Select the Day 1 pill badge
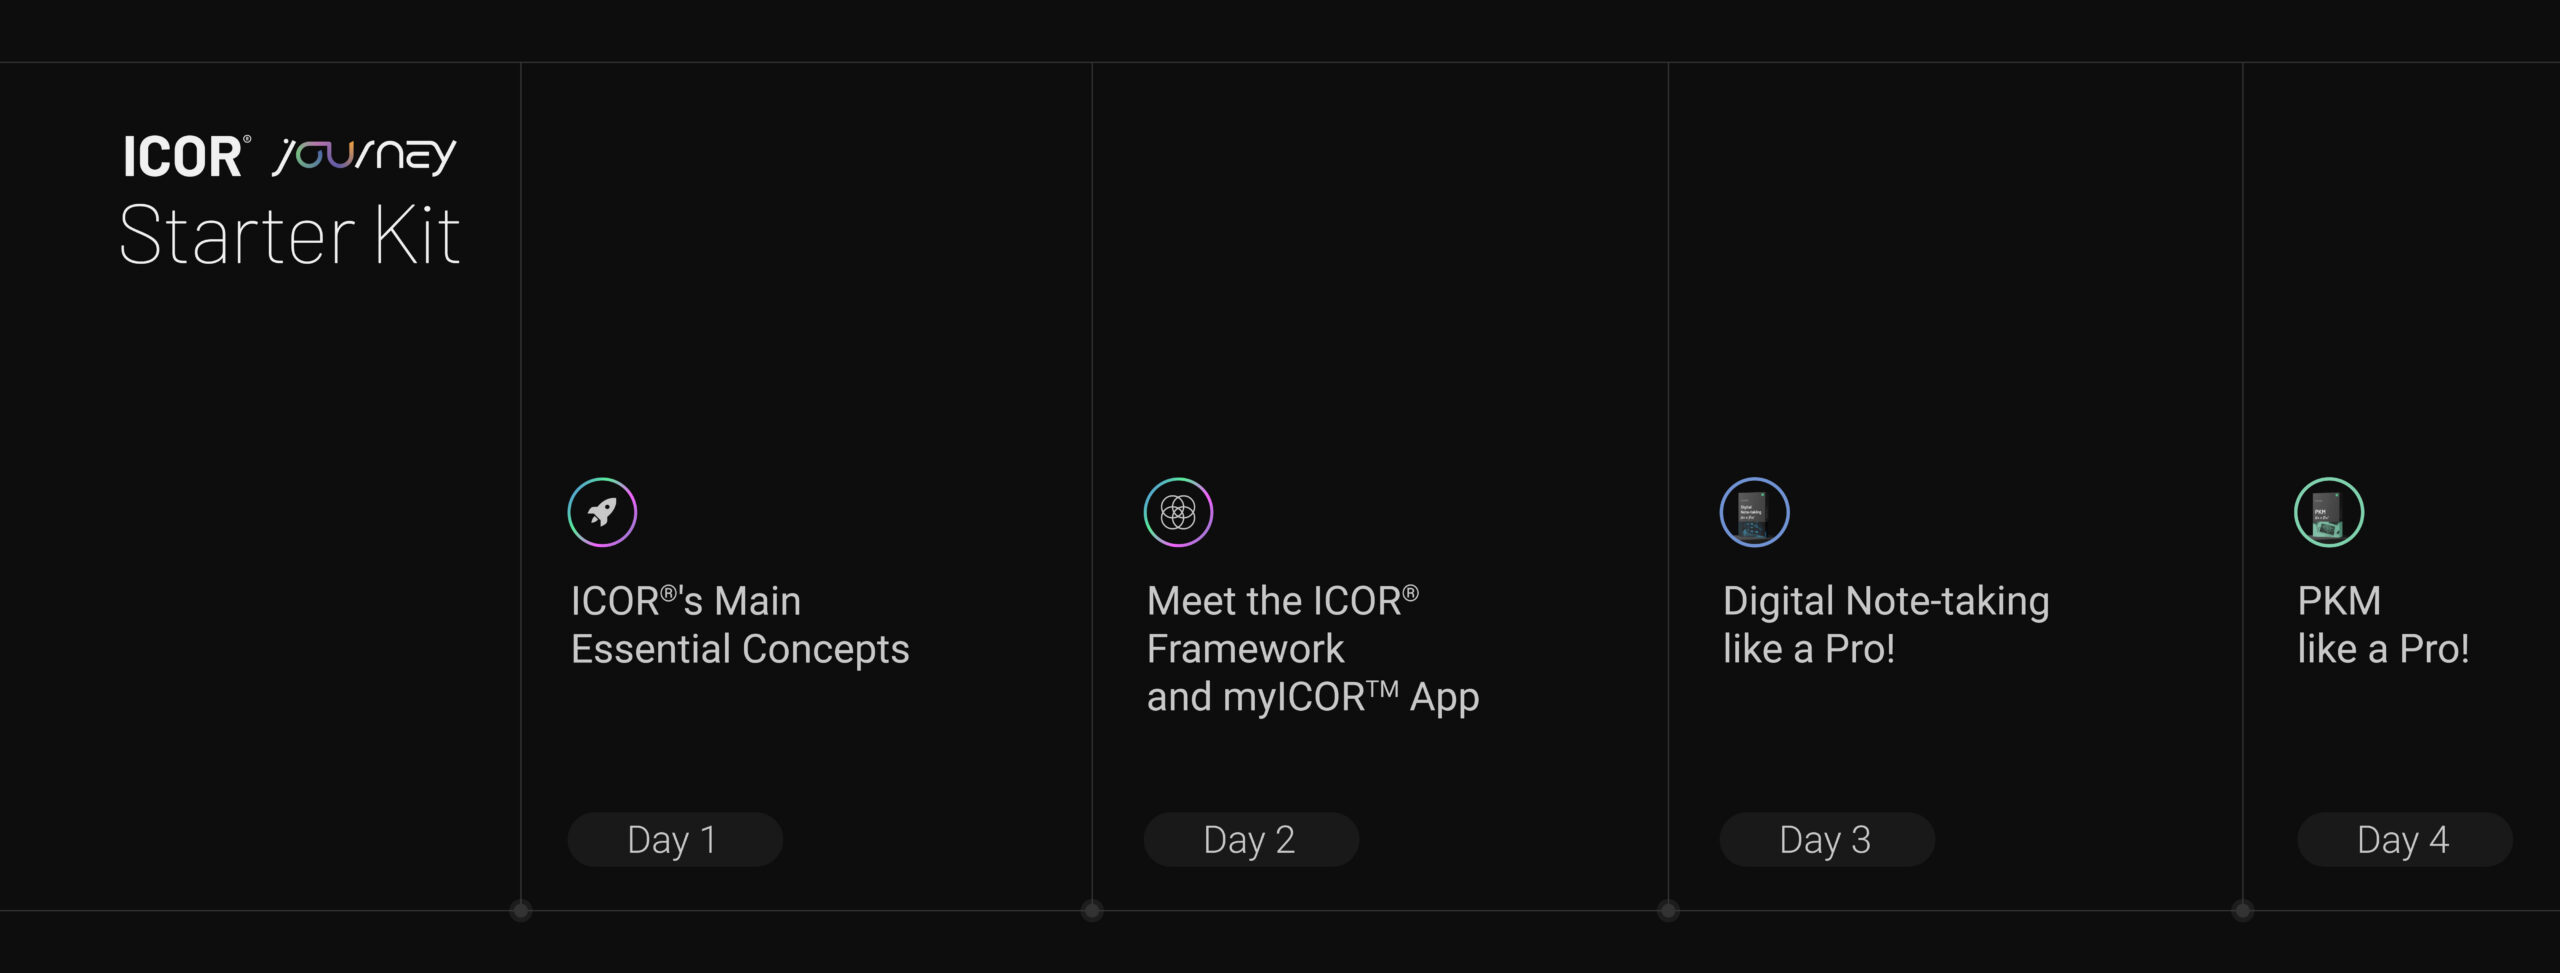 point(674,839)
